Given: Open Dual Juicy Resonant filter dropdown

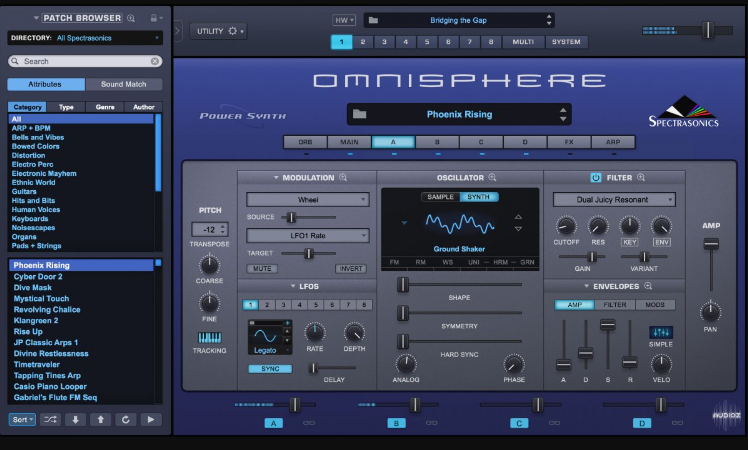Looking at the screenshot, I should click(x=614, y=199).
